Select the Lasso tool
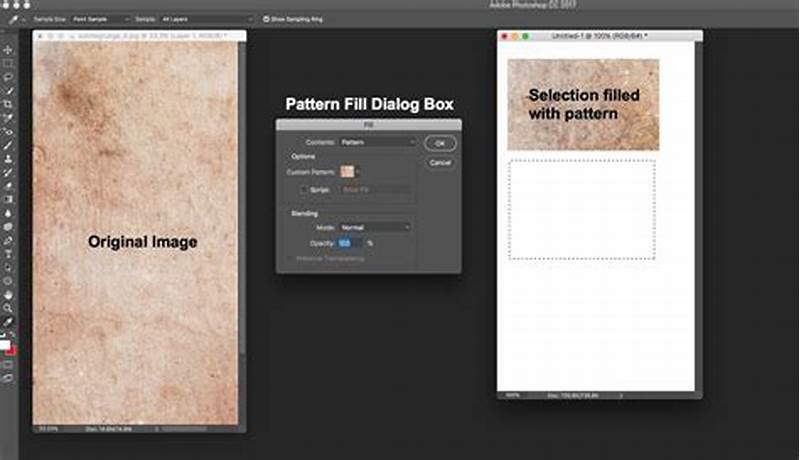Image resolution: width=800 pixels, height=460 pixels. coord(8,77)
